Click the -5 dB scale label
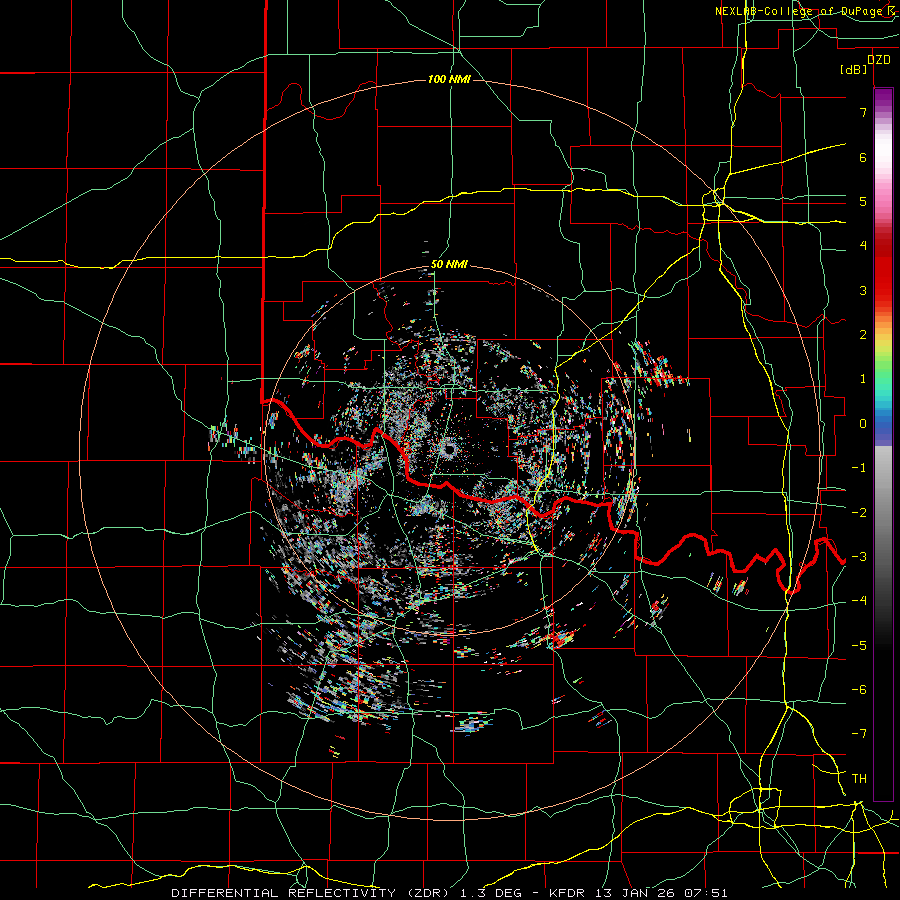The image size is (900, 900). pos(859,646)
